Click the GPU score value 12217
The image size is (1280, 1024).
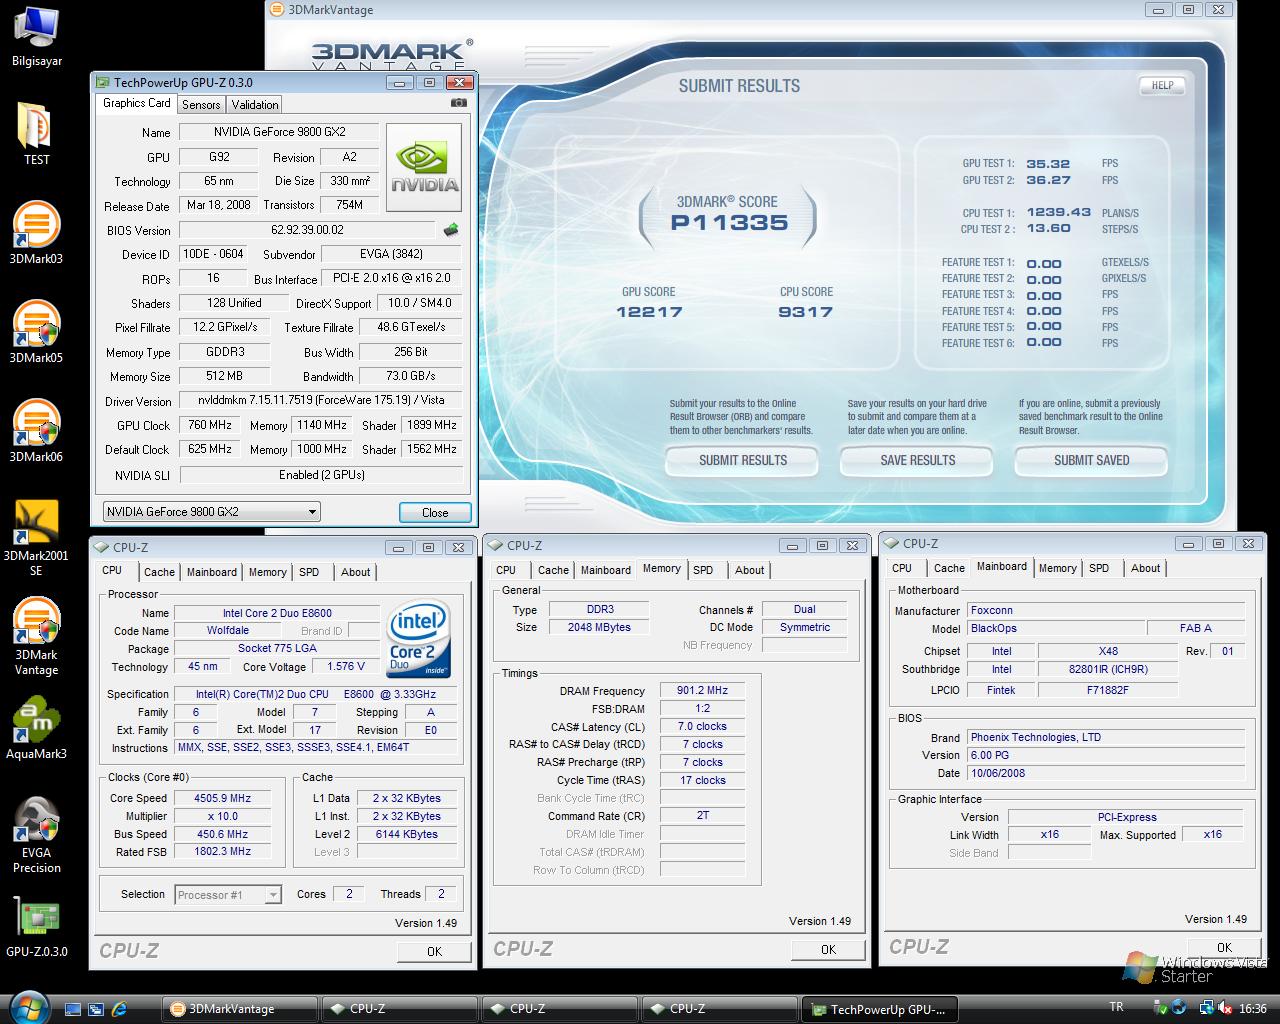[x=649, y=312]
